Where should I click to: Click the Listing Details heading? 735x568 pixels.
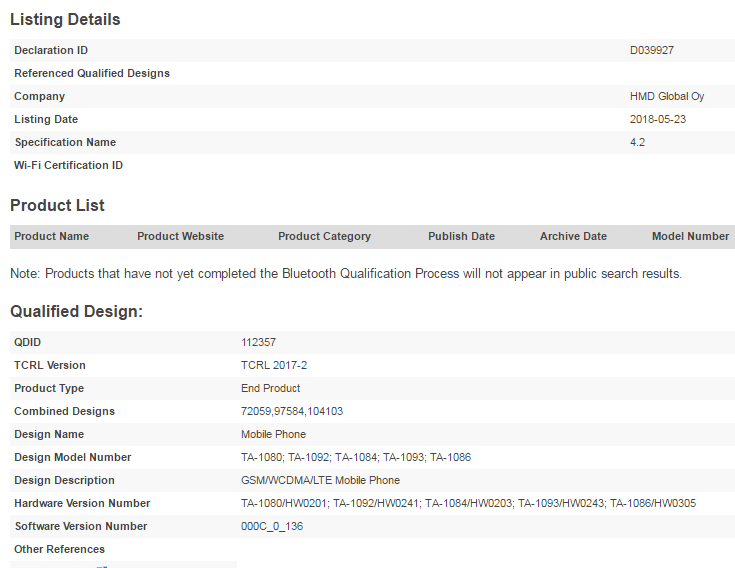[65, 19]
